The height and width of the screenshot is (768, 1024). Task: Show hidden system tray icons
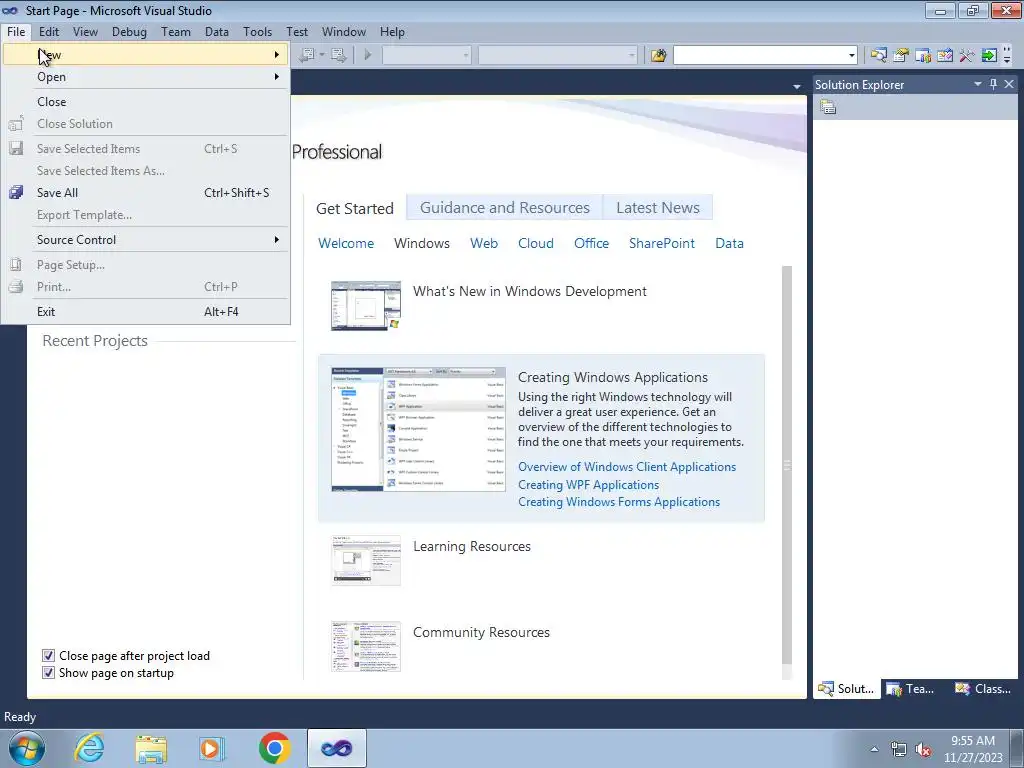click(x=874, y=749)
